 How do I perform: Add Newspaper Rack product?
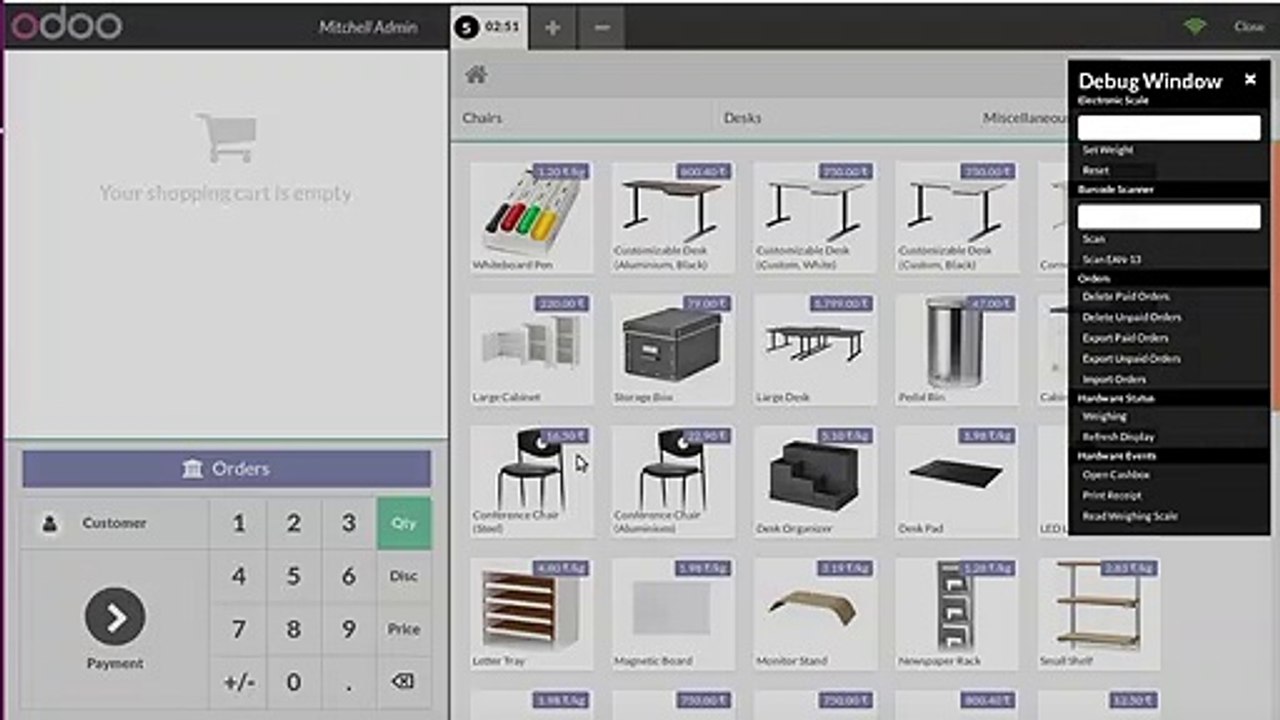tap(957, 614)
